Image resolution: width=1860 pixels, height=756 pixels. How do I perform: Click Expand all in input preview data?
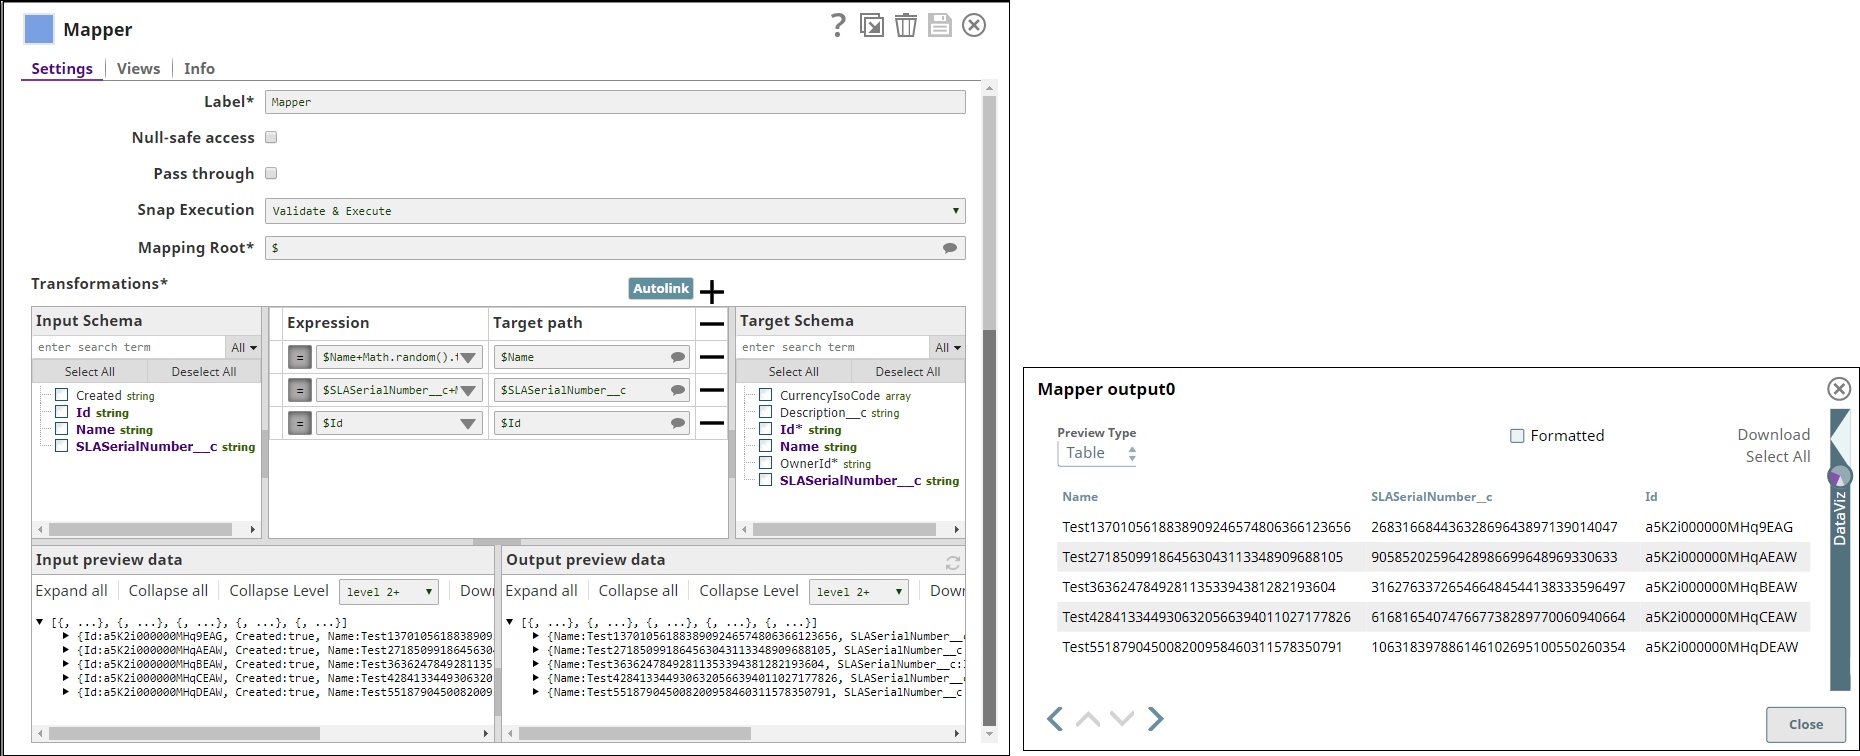[71, 591]
